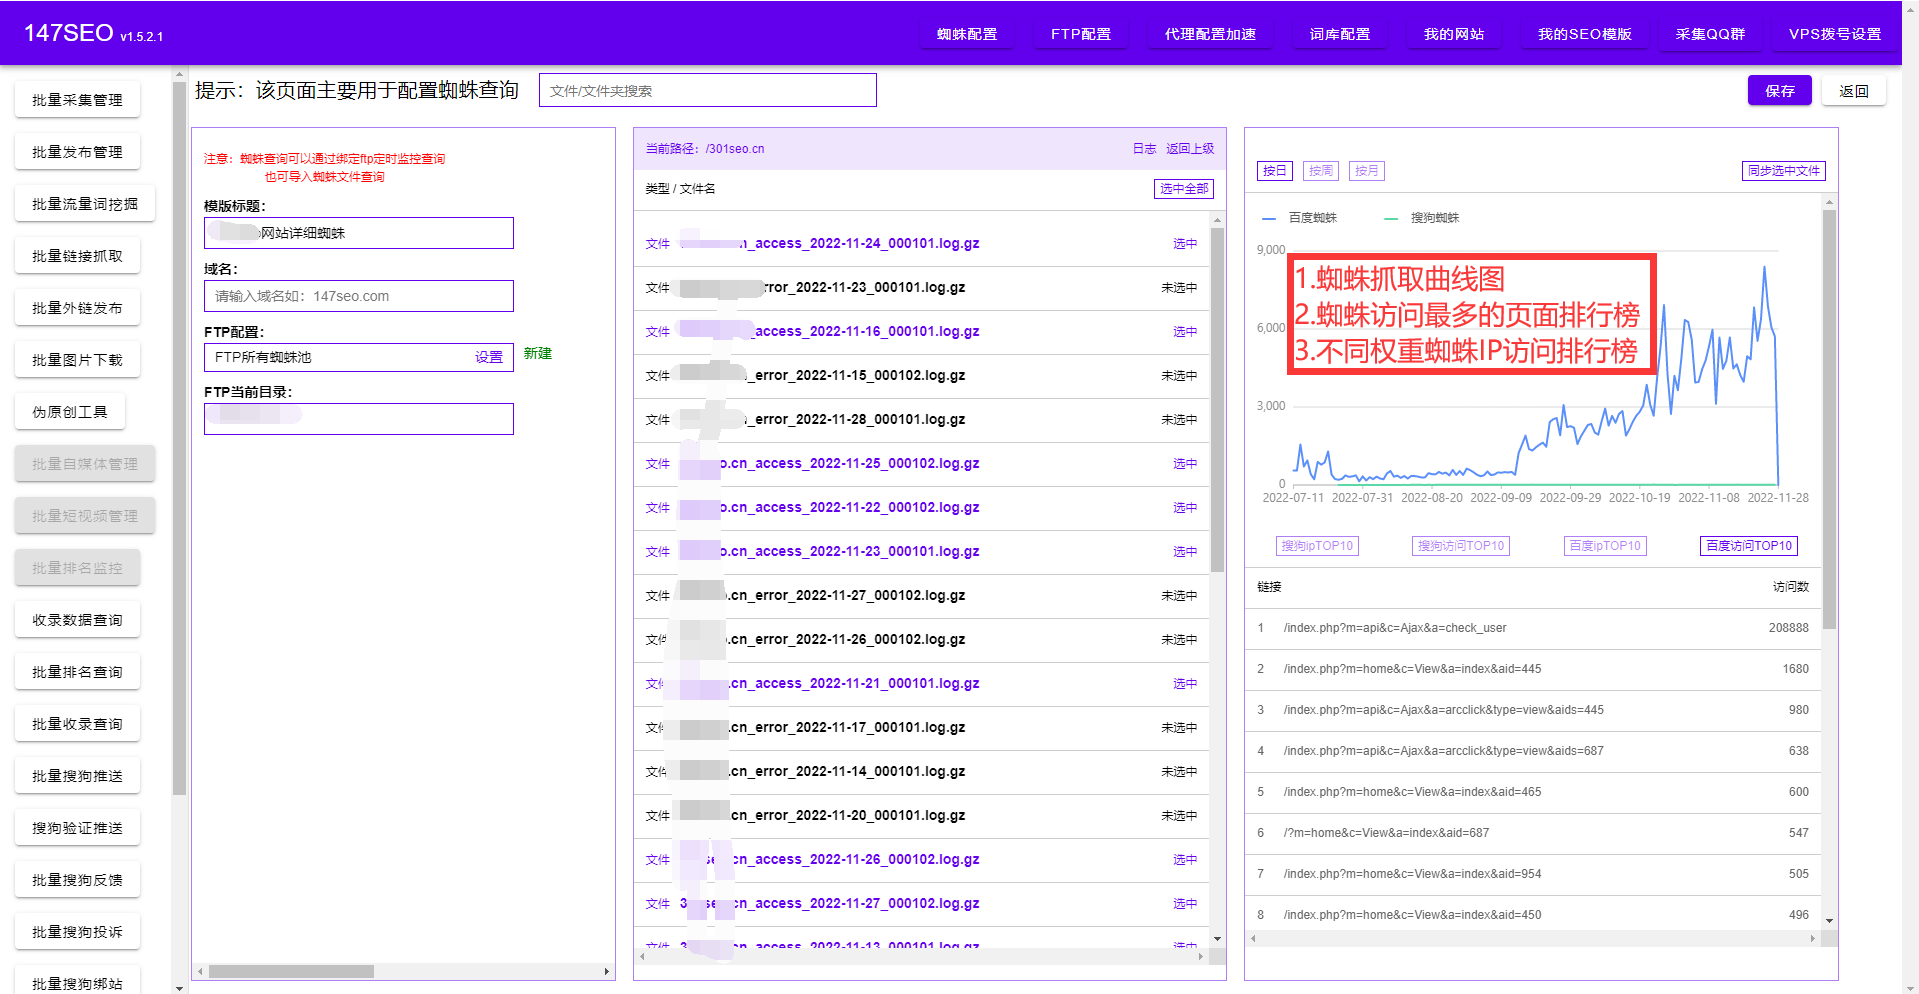Image resolution: width=1919 pixels, height=994 pixels.
Task: Click the 保存 button
Action: (x=1779, y=91)
